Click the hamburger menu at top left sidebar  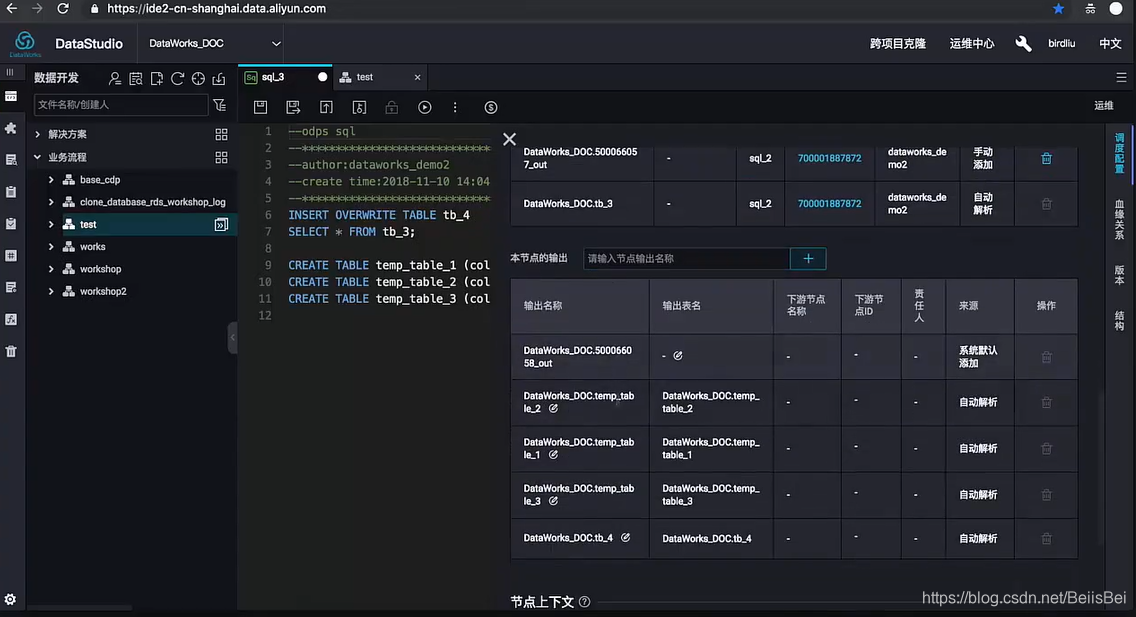point(10,72)
